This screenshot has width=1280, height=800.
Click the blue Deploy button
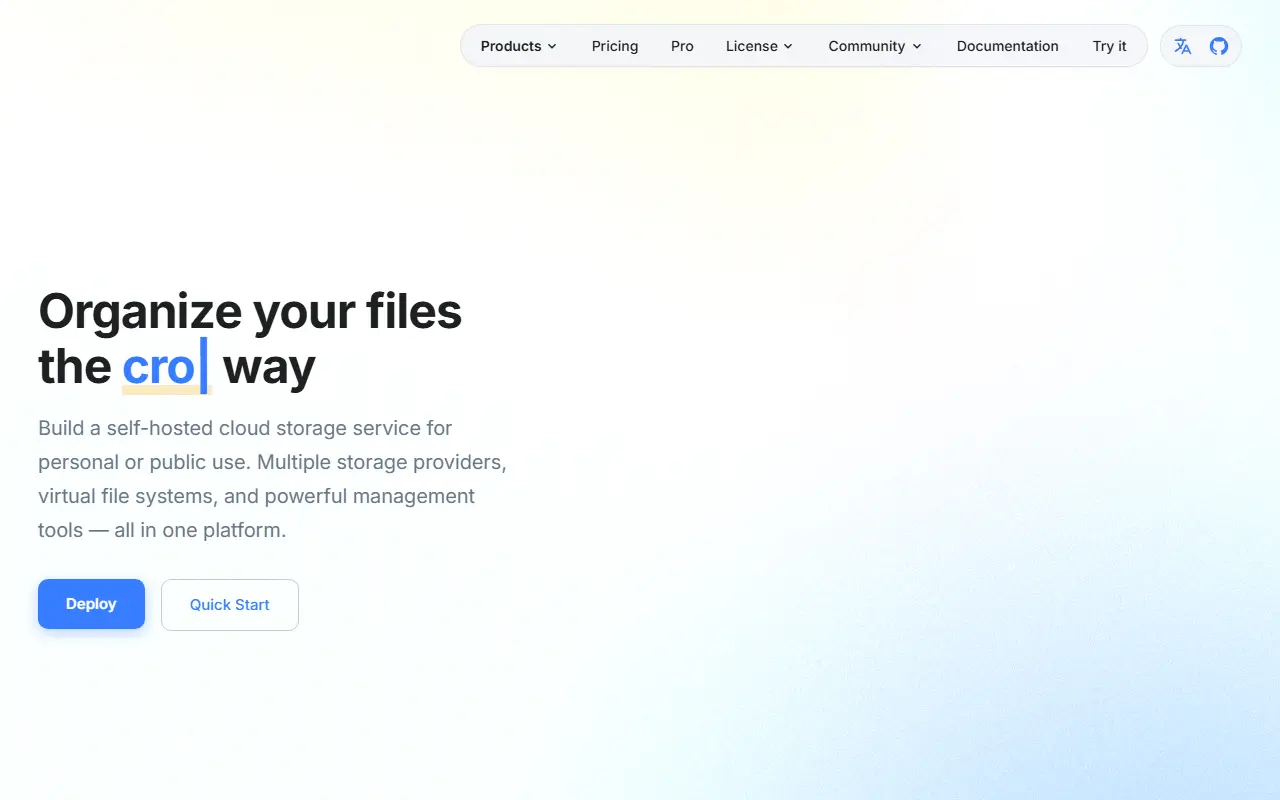[91, 604]
